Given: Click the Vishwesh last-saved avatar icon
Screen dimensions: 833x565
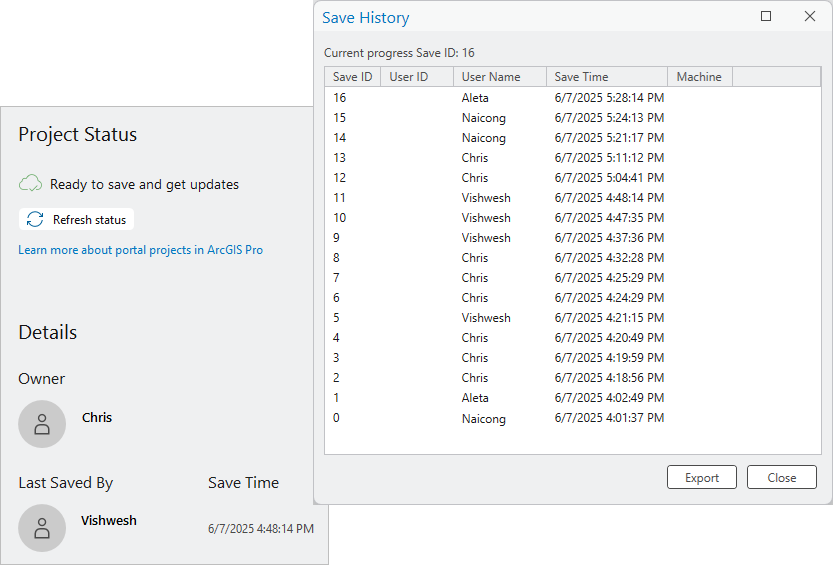Looking at the screenshot, I should (42, 527).
